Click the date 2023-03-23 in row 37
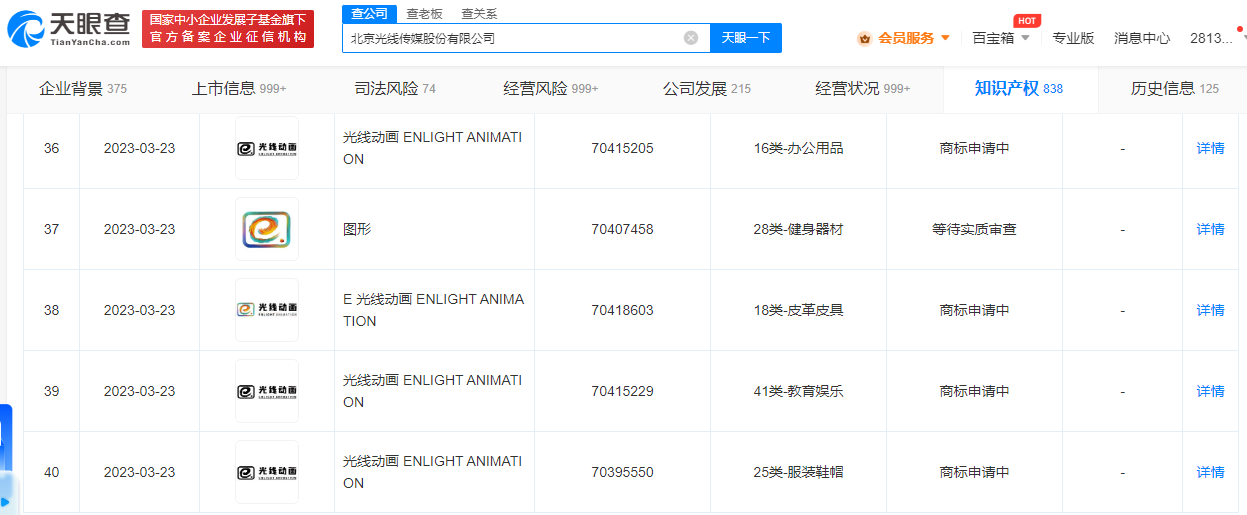 pyautogui.click(x=139, y=229)
